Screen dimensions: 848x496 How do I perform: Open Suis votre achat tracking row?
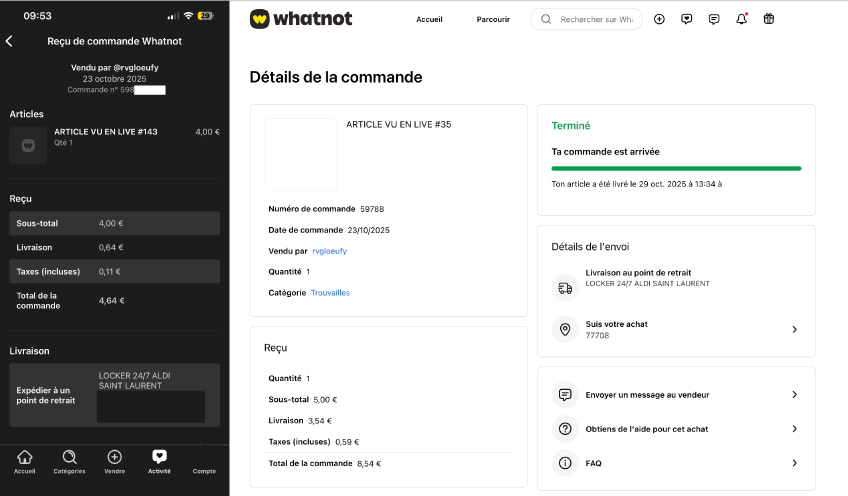pyautogui.click(x=676, y=329)
